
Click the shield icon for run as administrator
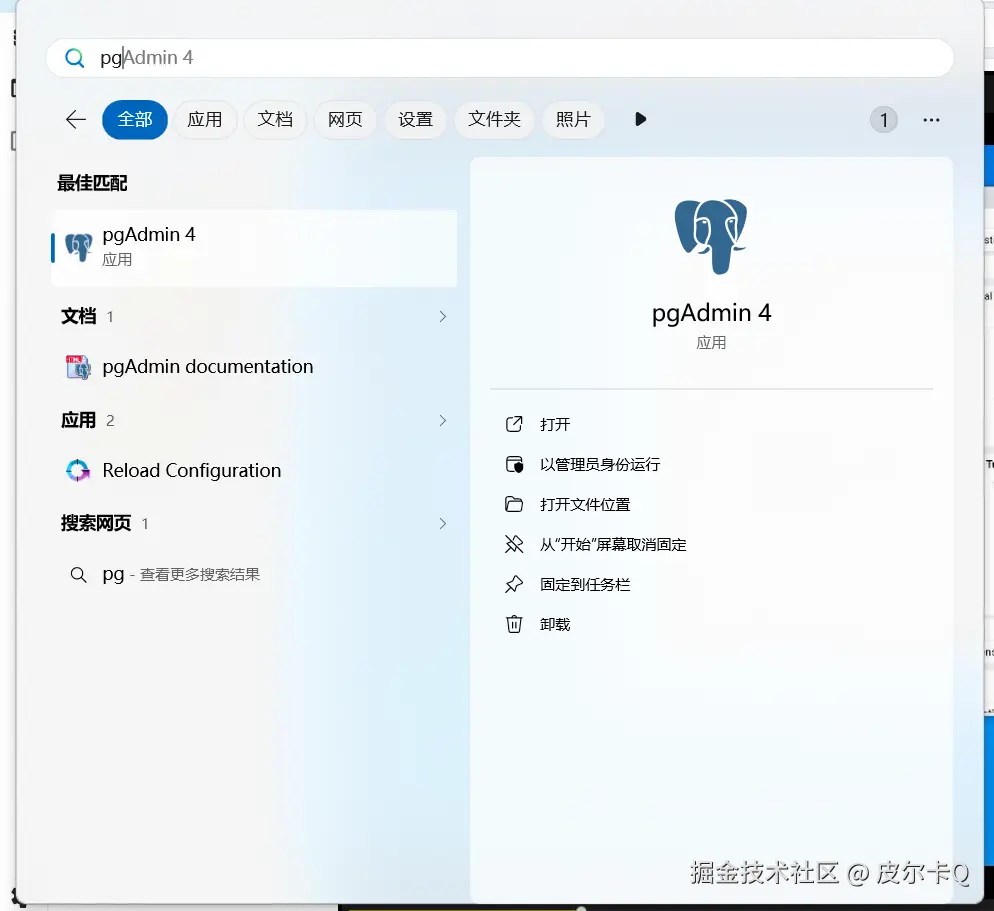pyautogui.click(x=514, y=465)
